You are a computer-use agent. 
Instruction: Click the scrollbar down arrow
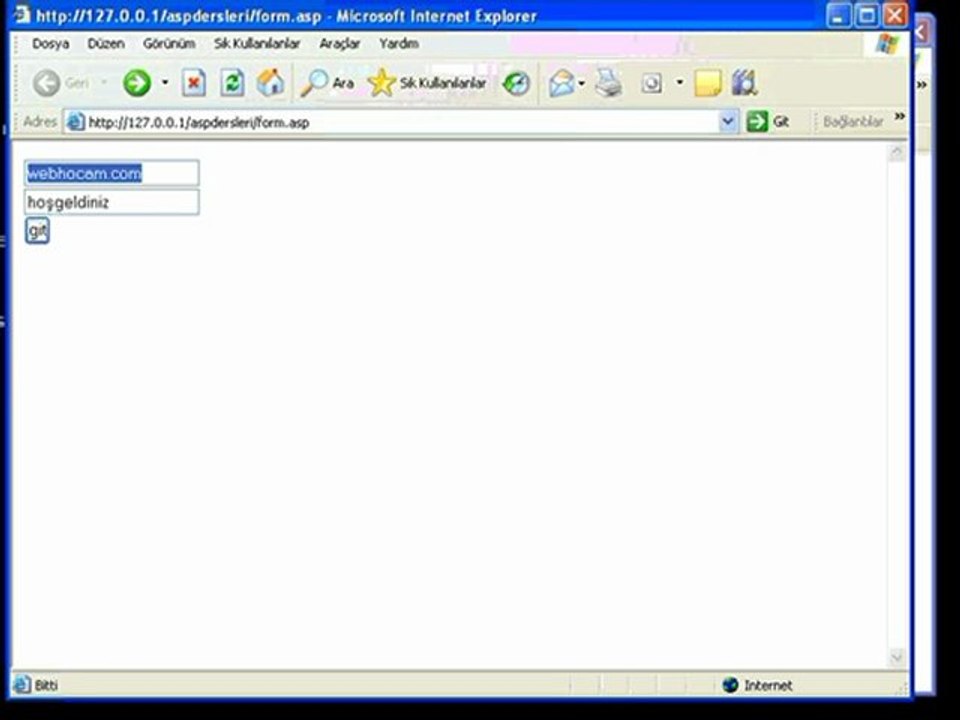coord(897,658)
